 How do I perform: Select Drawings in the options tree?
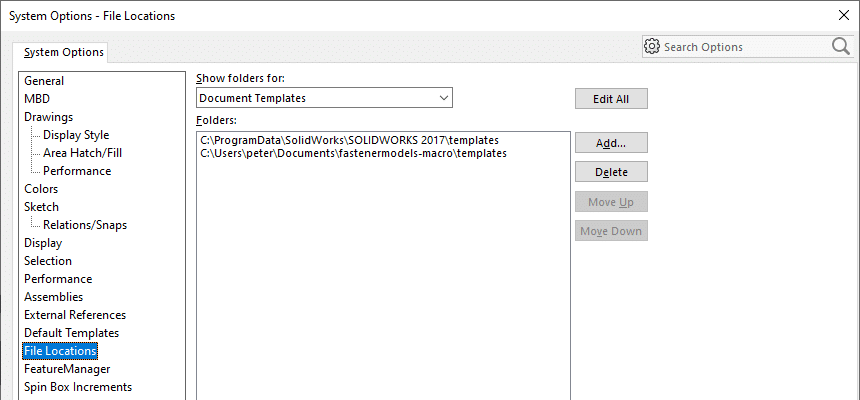tap(48, 117)
